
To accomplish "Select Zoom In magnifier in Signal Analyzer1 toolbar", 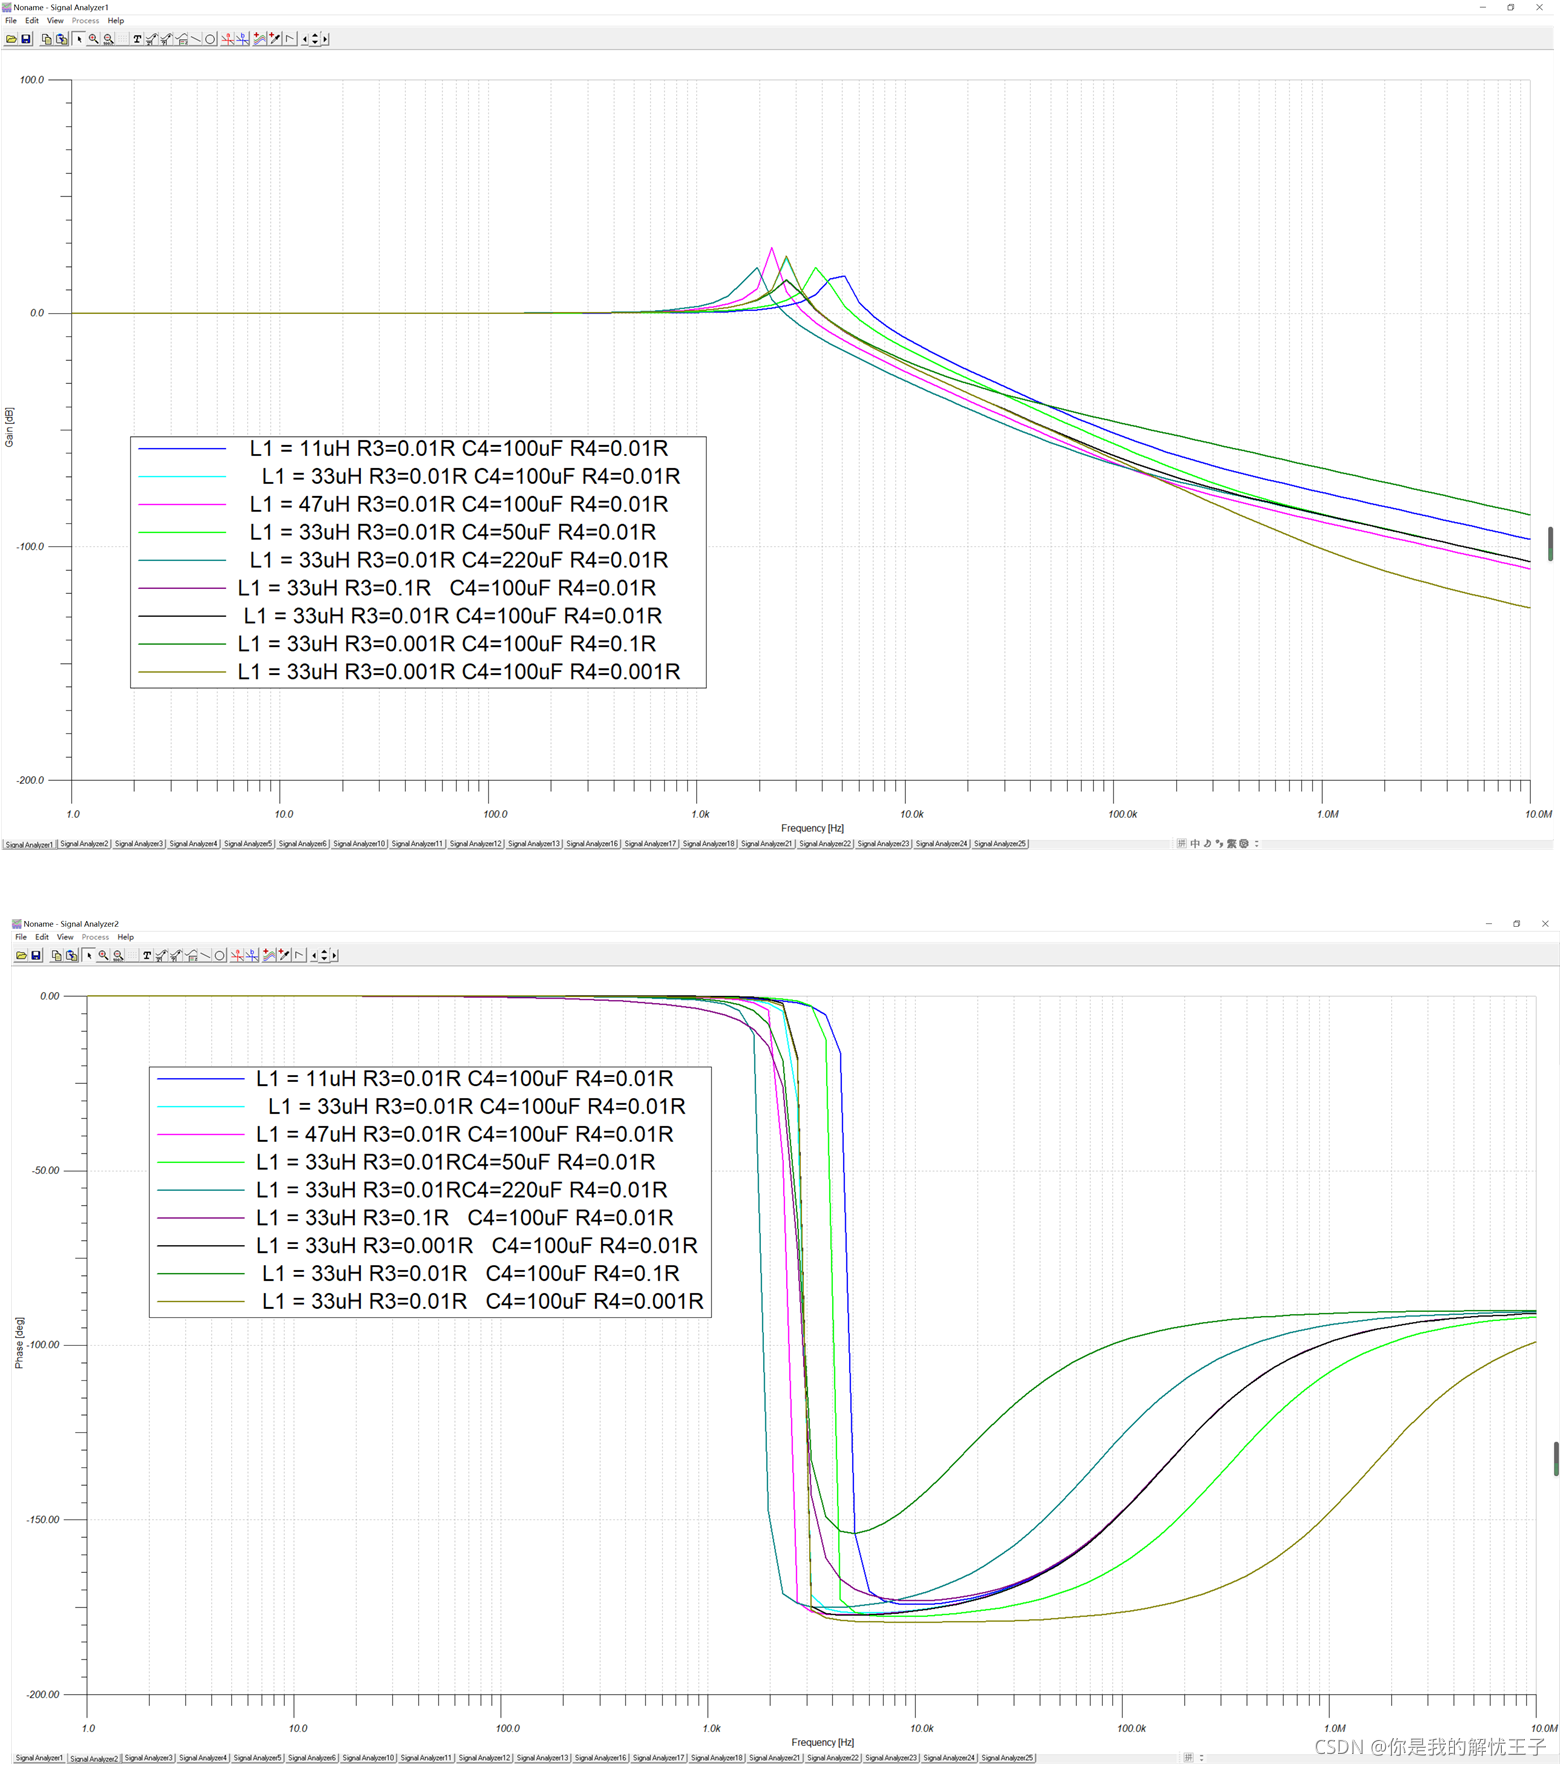I will click(x=94, y=39).
